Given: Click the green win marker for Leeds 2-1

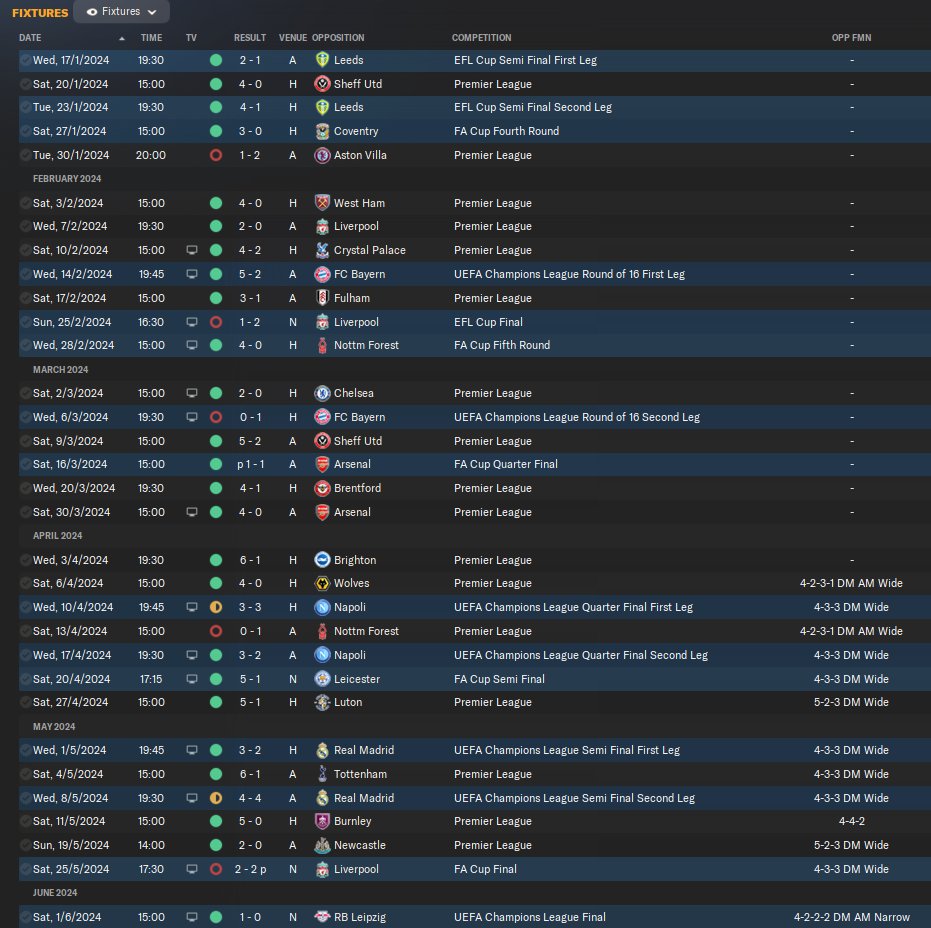Looking at the screenshot, I should coord(216,60).
